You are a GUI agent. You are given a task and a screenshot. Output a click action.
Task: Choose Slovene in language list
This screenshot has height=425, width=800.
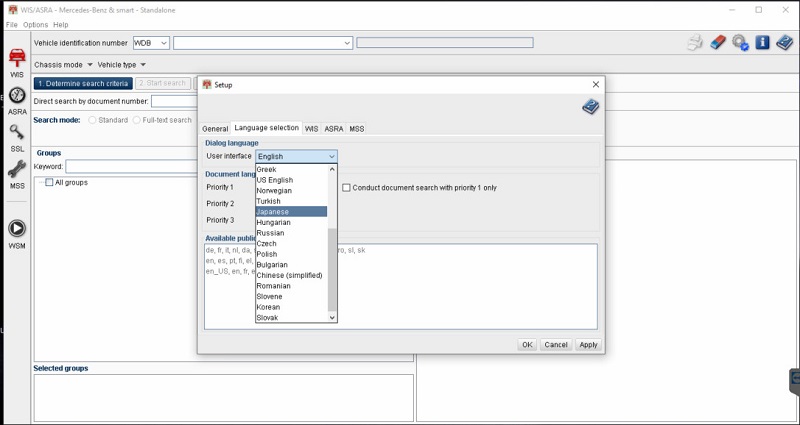coord(291,296)
